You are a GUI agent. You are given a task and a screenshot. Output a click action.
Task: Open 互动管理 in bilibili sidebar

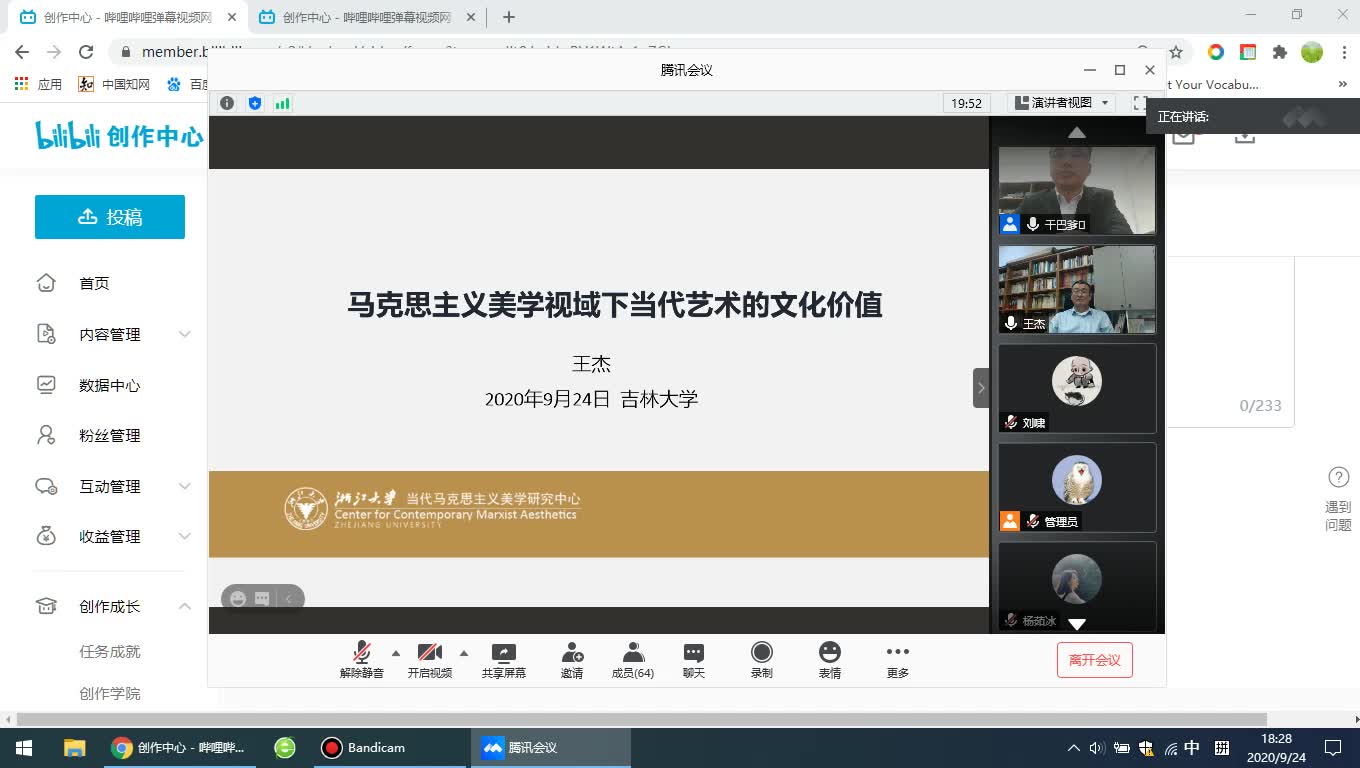pyautogui.click(x=110, y=486)
